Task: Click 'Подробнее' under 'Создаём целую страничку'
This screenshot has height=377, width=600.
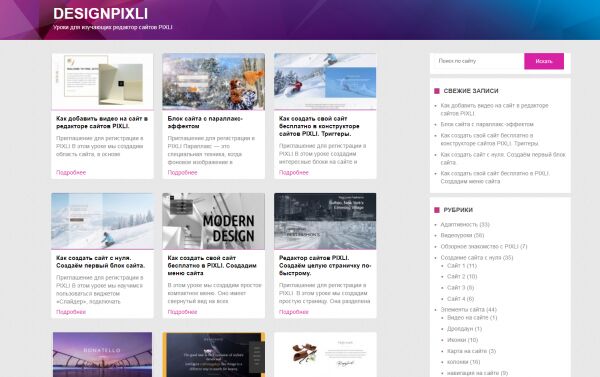Action: coord(294,312)
